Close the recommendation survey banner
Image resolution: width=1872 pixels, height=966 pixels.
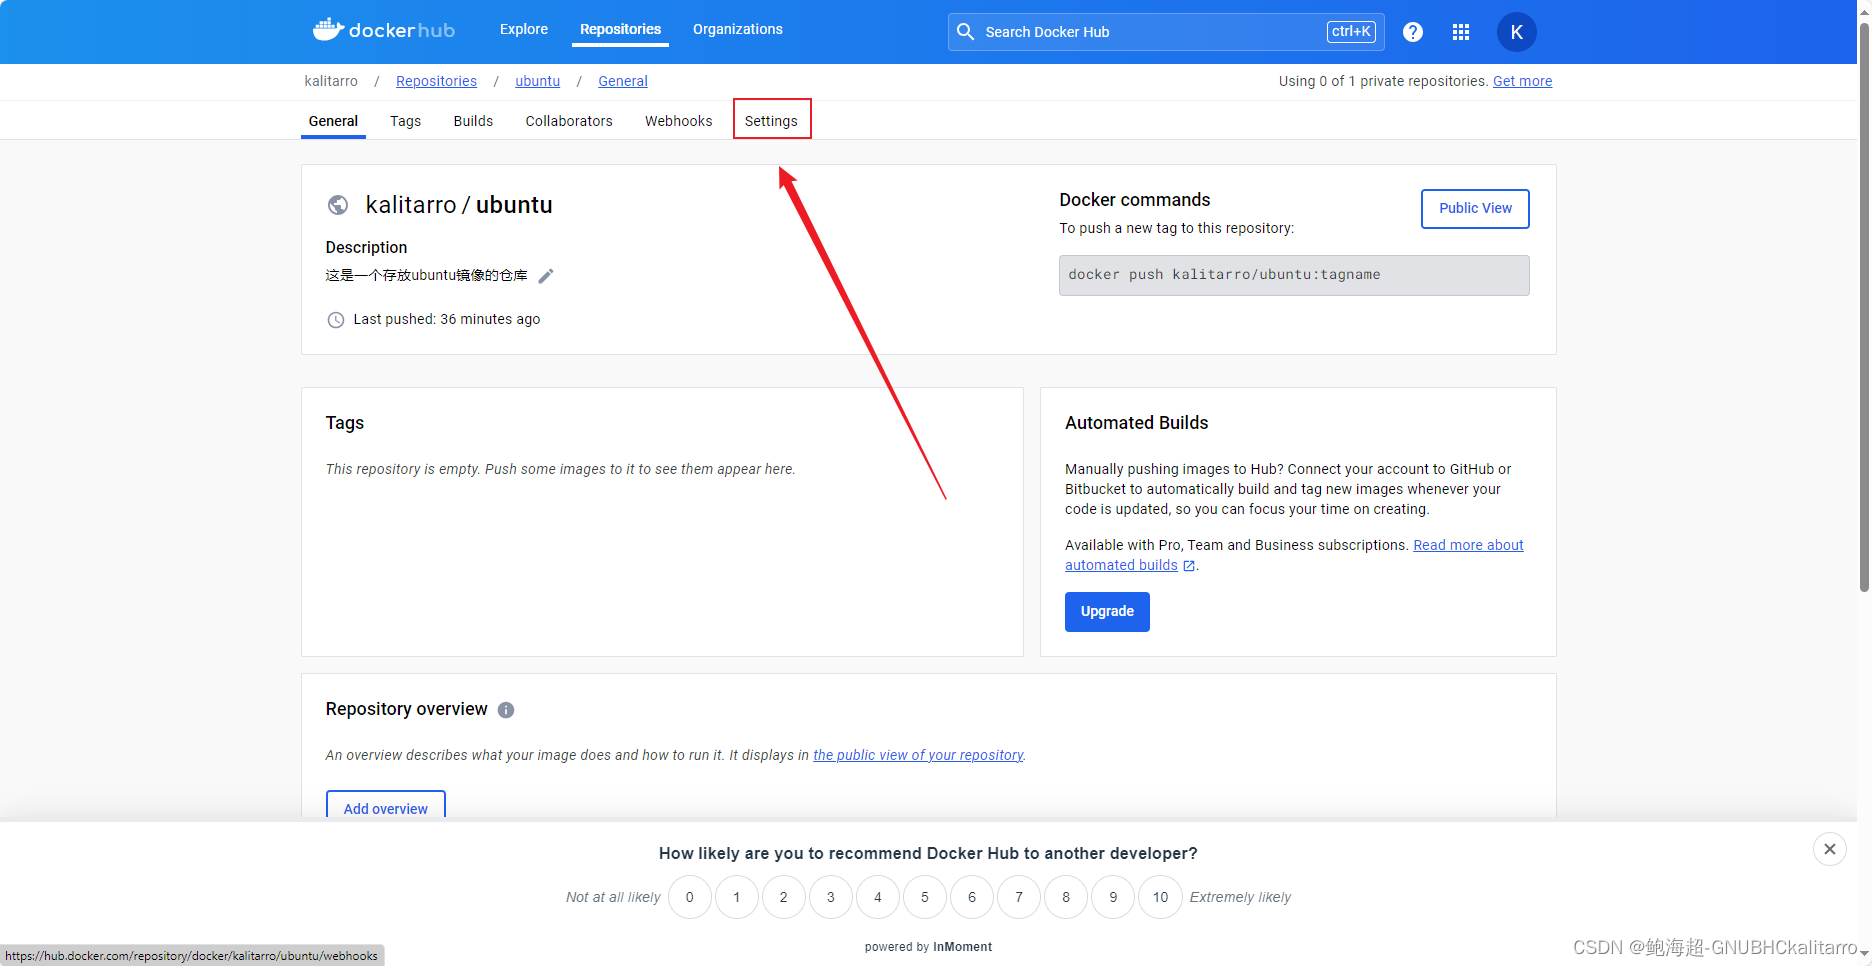pyautogui.click(x=1830, y=849)
